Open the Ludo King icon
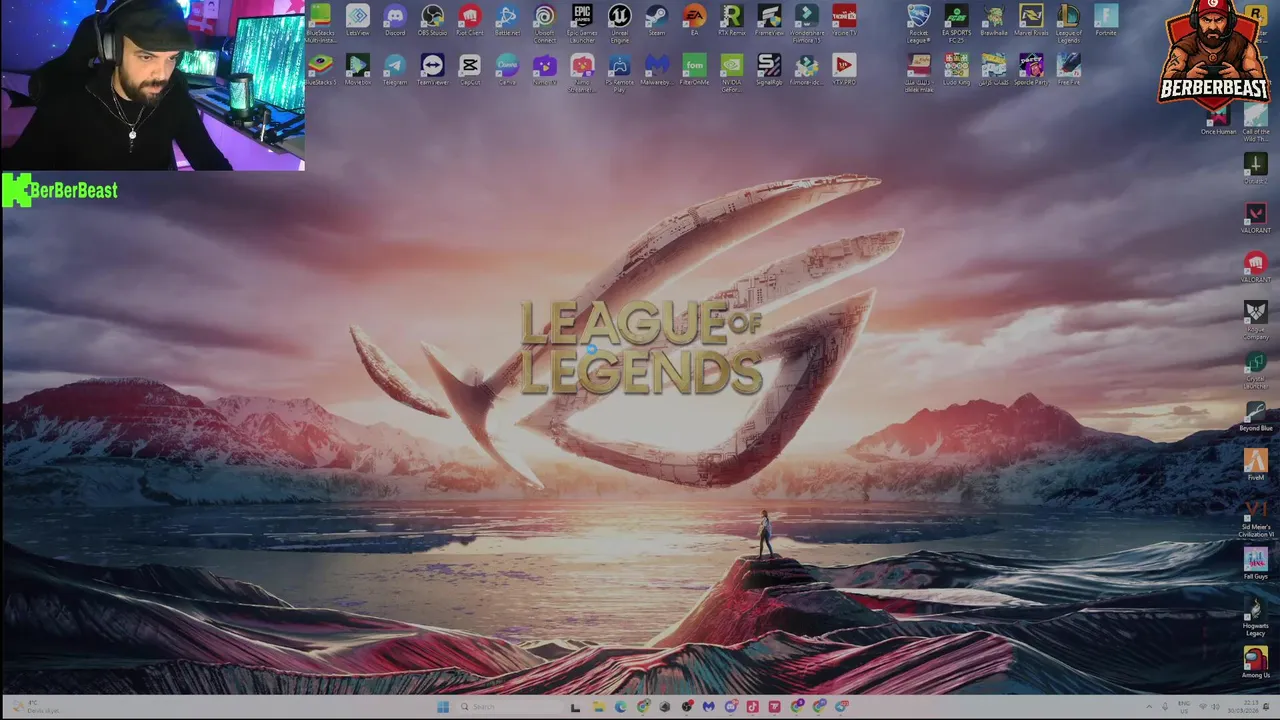Screen dimensions: 1280x720 tap(956, 69)
